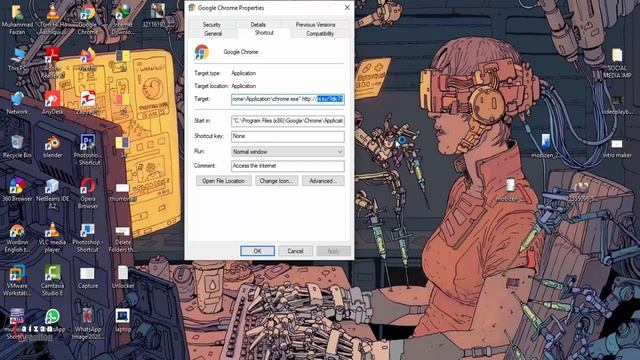Select the Opera Browser shortcut

coord(87,193)
